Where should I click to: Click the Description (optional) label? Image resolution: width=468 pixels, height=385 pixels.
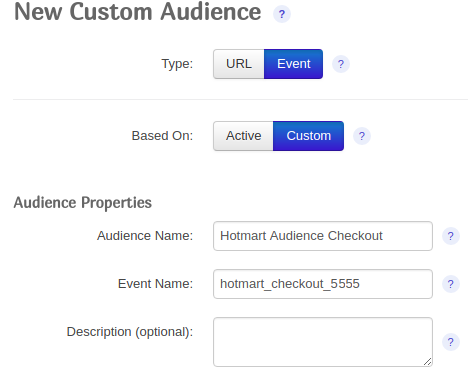130,332
